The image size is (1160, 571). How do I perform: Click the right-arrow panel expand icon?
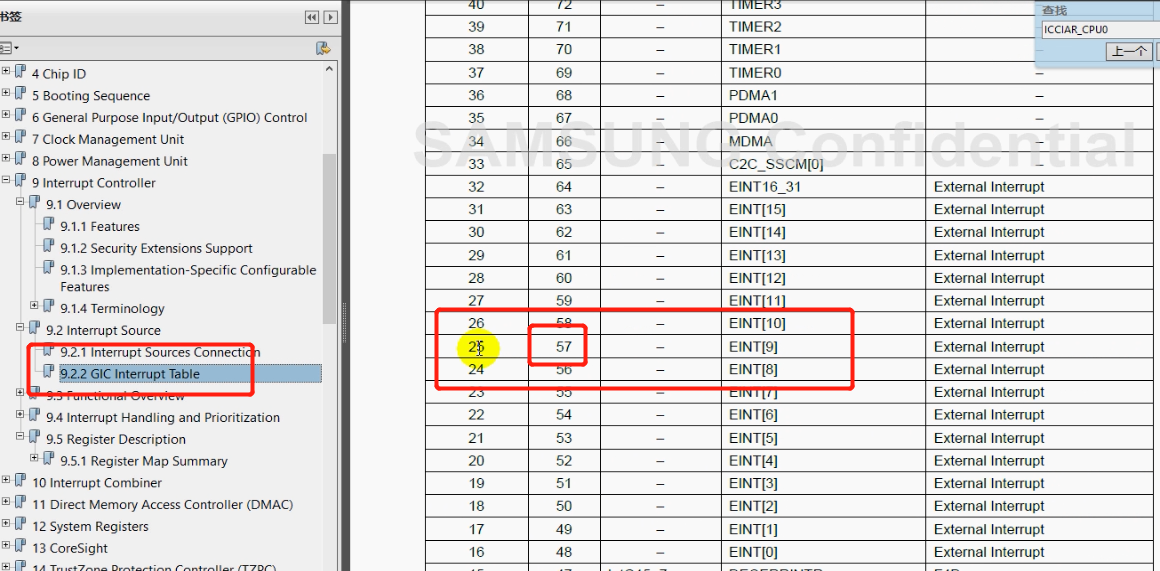[x=329, y=17]
